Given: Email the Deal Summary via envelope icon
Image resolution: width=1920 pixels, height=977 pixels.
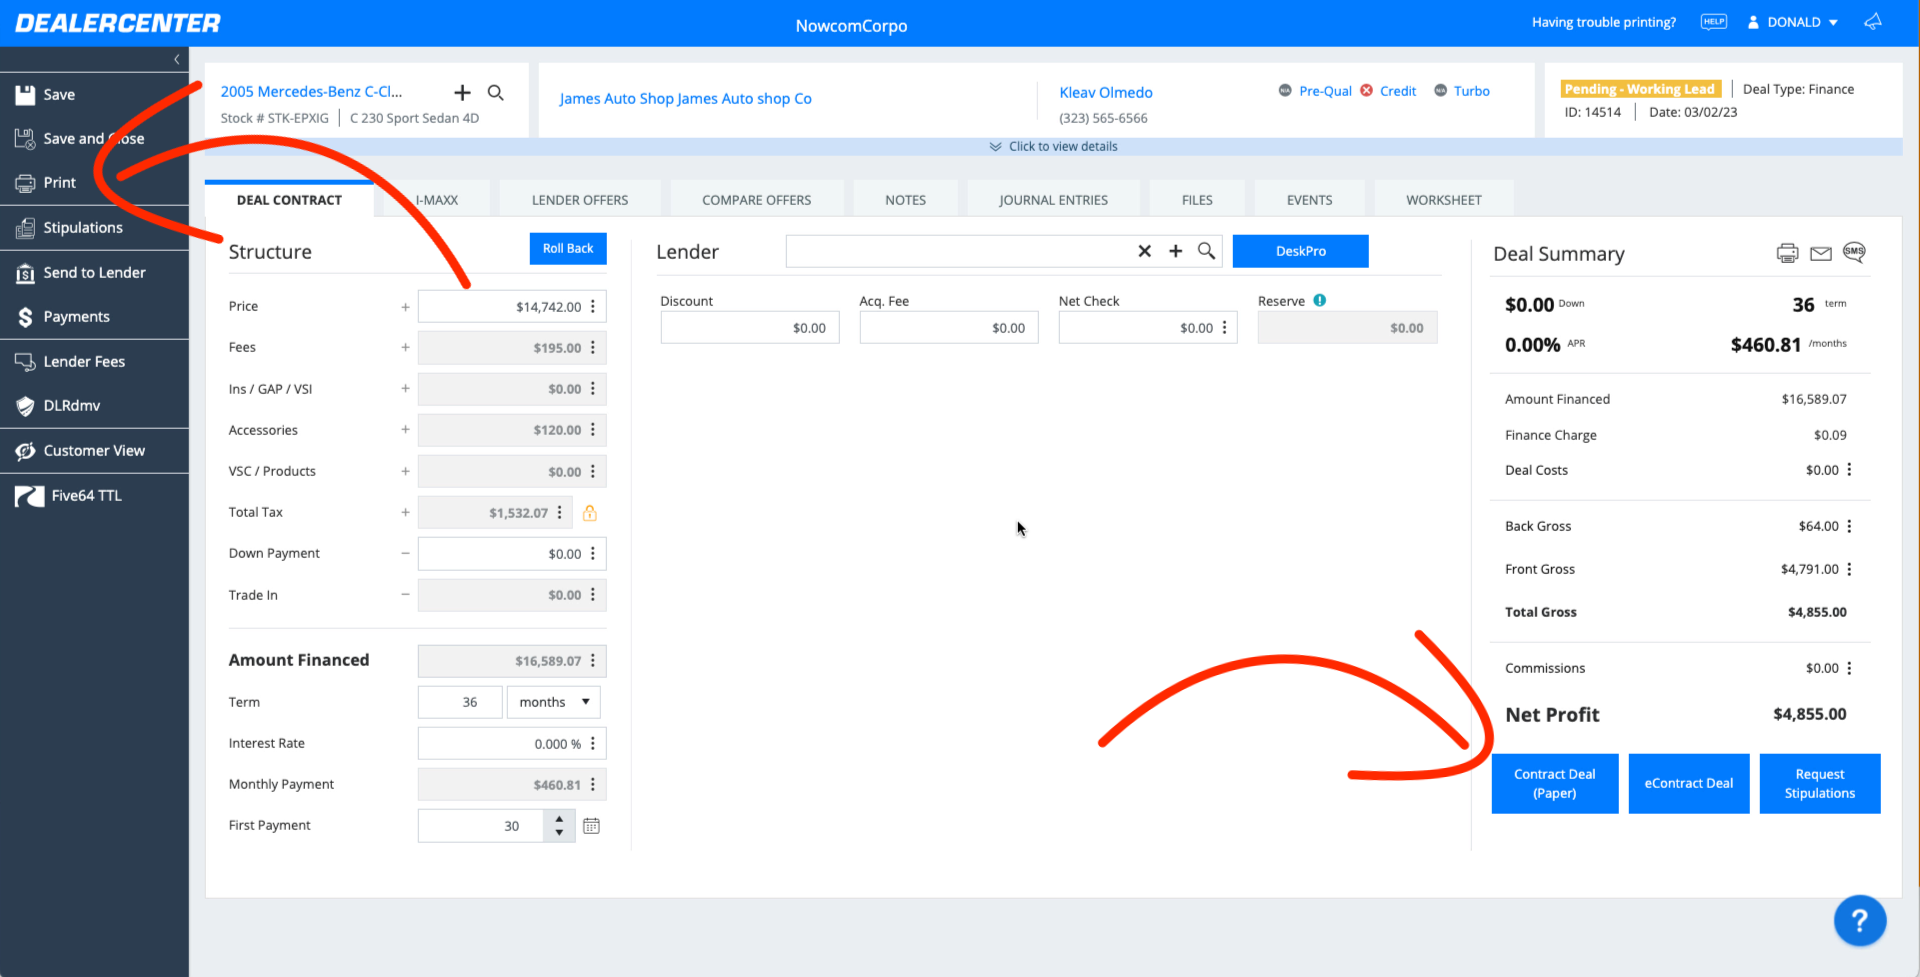Looking at the screenshot, I should pos(1821,254).
